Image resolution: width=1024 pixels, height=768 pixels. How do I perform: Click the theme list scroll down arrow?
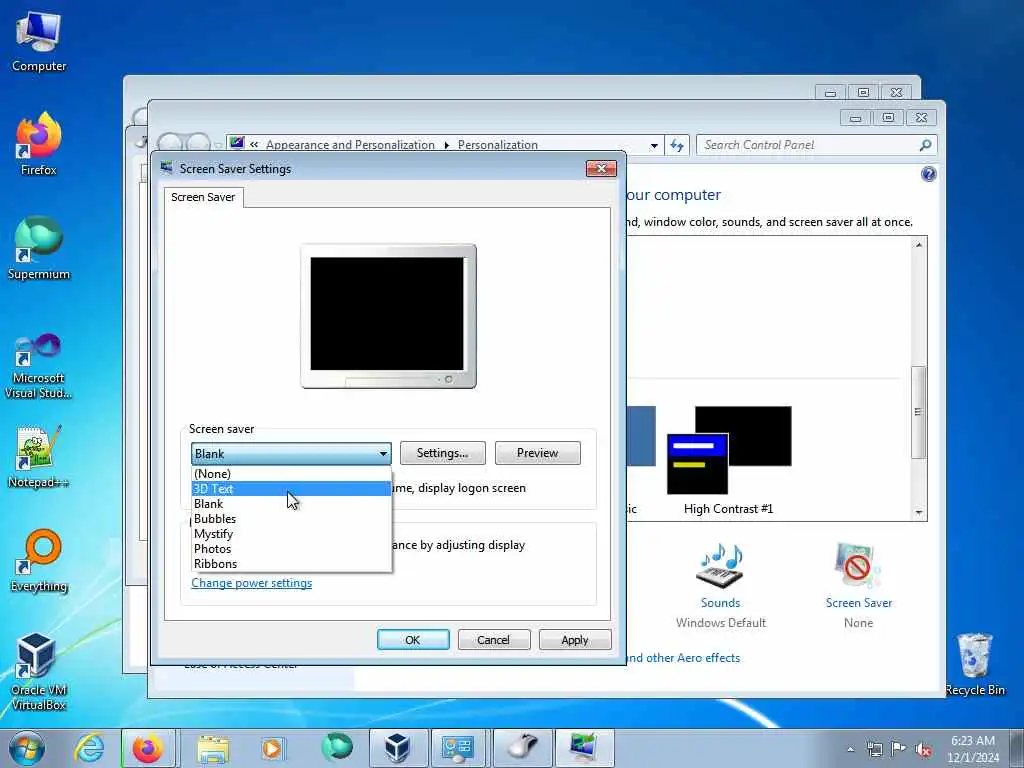[x=919, y=513]
